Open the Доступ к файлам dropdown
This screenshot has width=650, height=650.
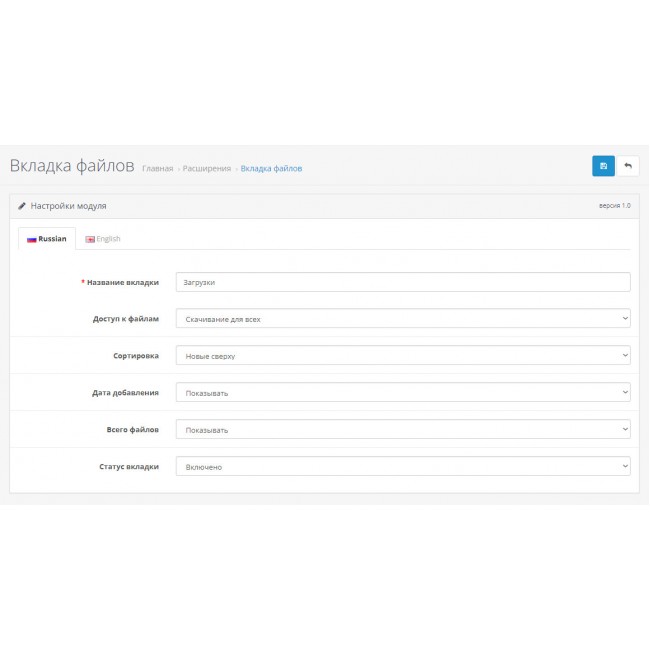tap(402, 319)
